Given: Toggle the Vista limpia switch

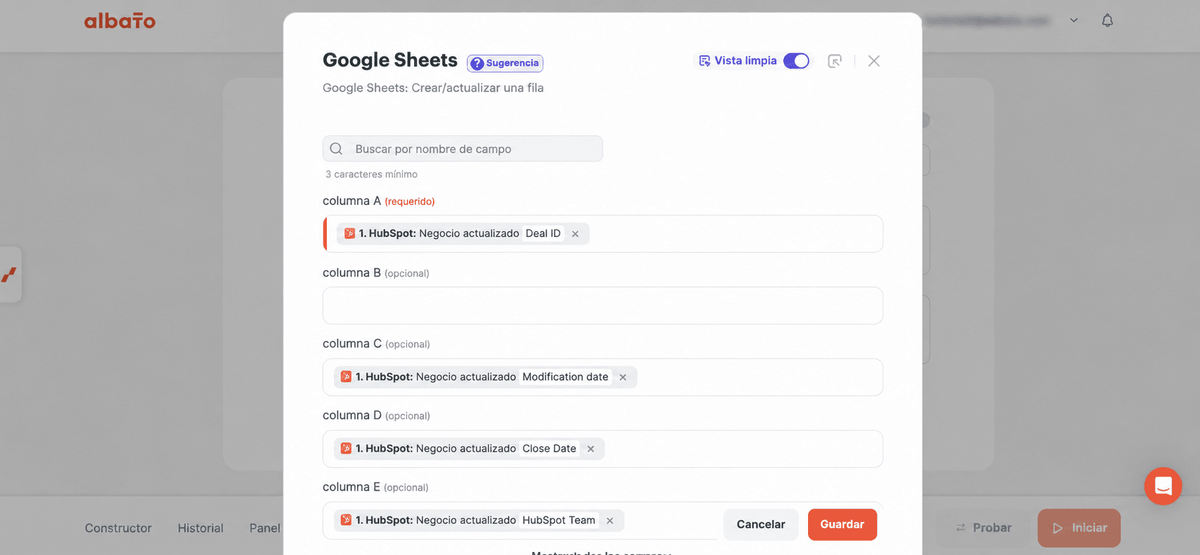Looking at the screenshot, I should (796, 61).
